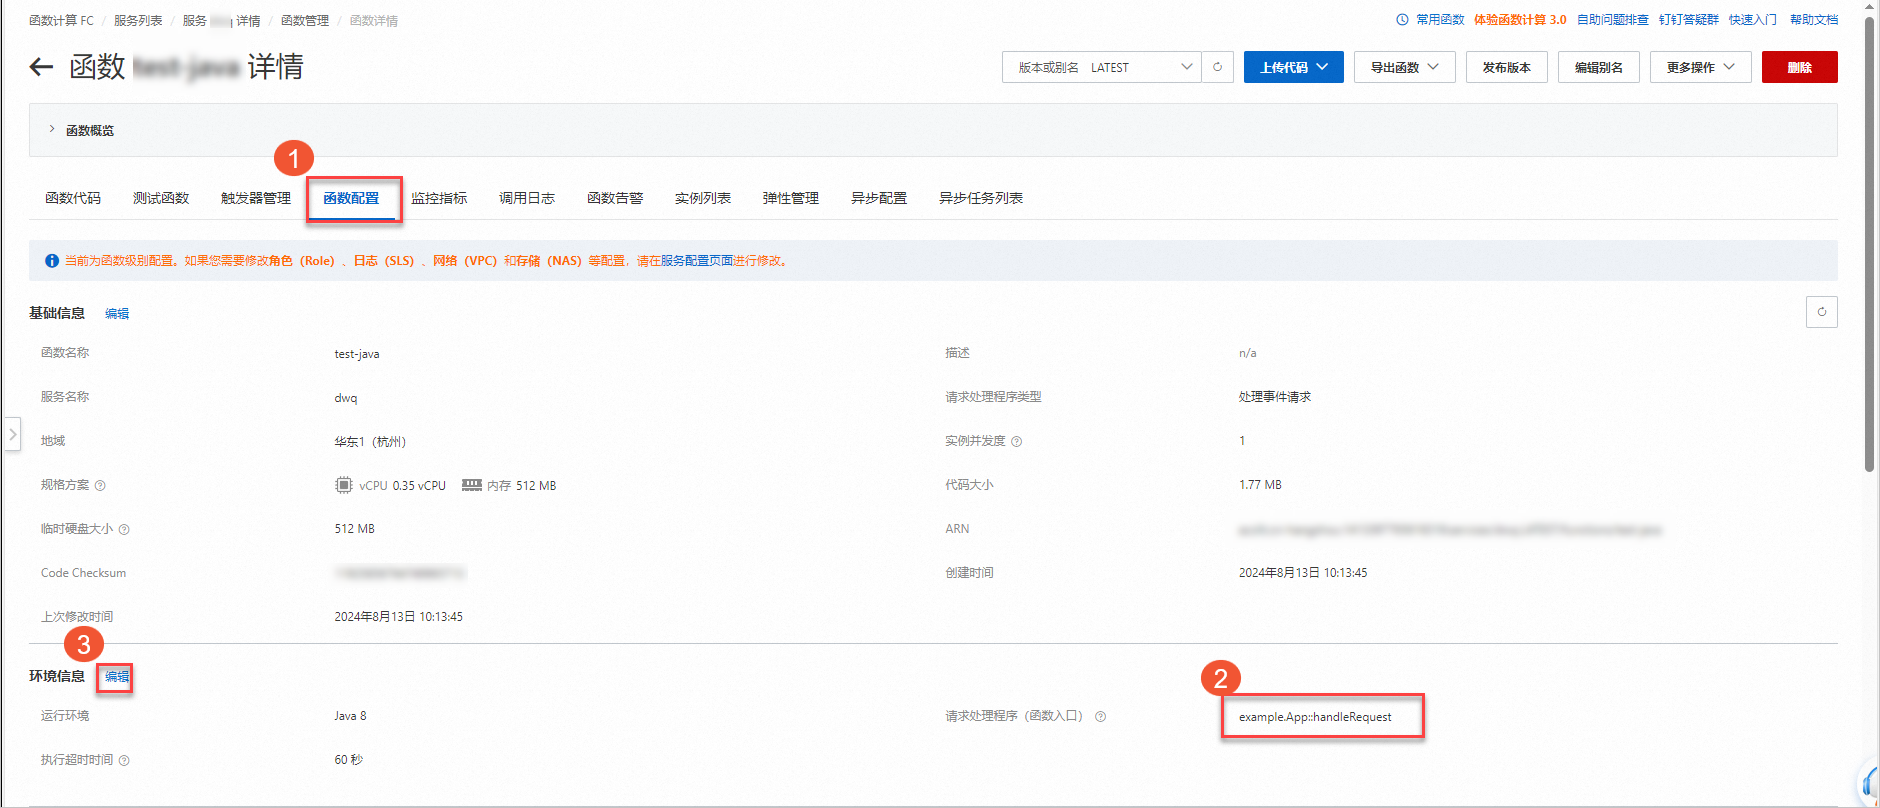This screenshot has height=808, width=1880.
Task: Click the runtime value Java 8
Action: [350, 716]
